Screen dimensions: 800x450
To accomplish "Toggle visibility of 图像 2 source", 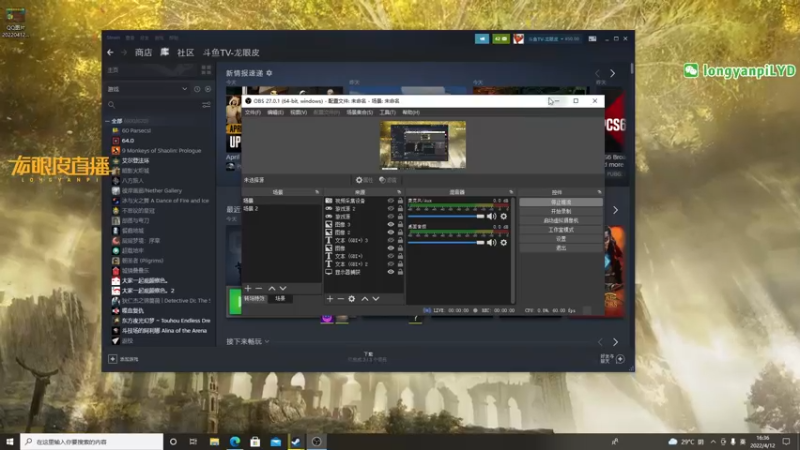I will 391,232.
